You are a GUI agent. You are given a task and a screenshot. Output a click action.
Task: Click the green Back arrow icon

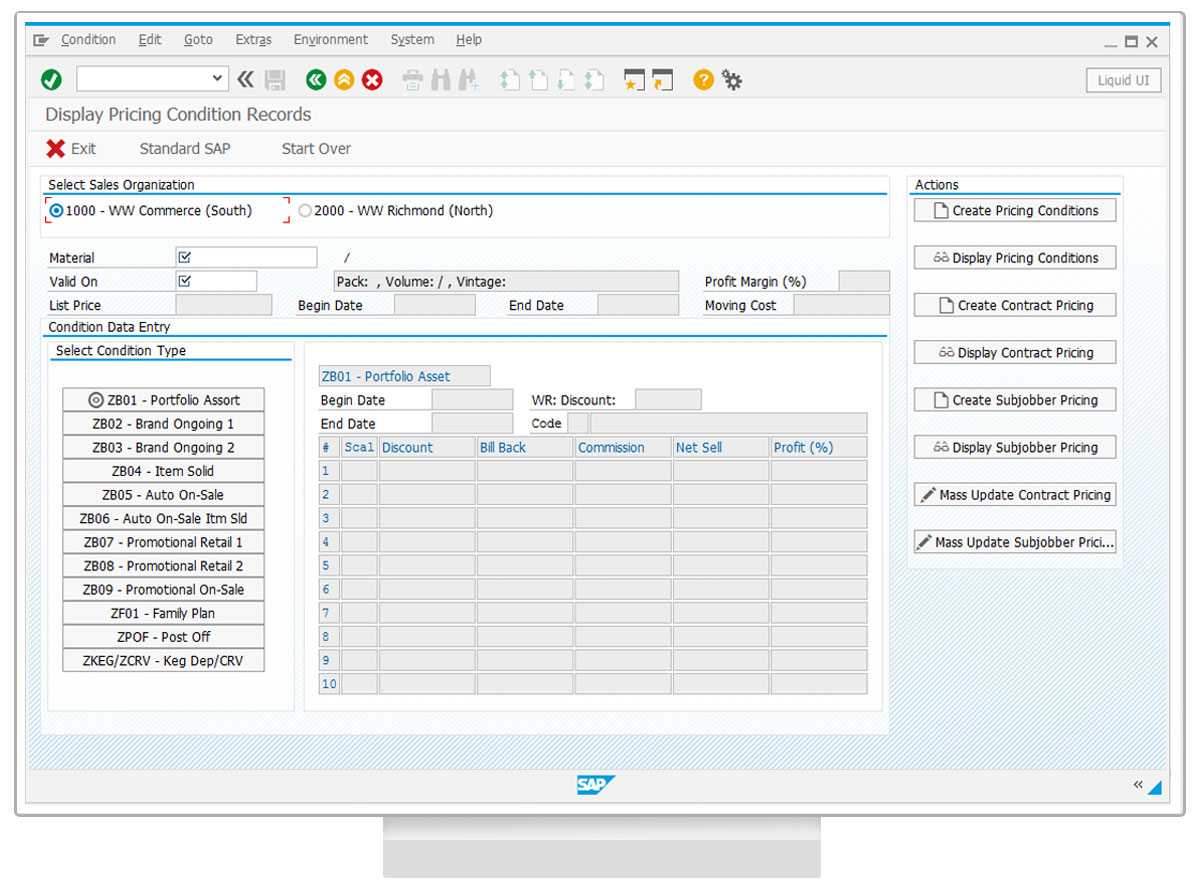[316, 80]
